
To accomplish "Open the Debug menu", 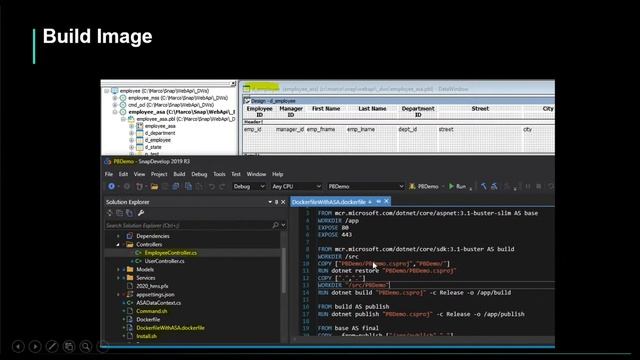I will tap(199, 174).
